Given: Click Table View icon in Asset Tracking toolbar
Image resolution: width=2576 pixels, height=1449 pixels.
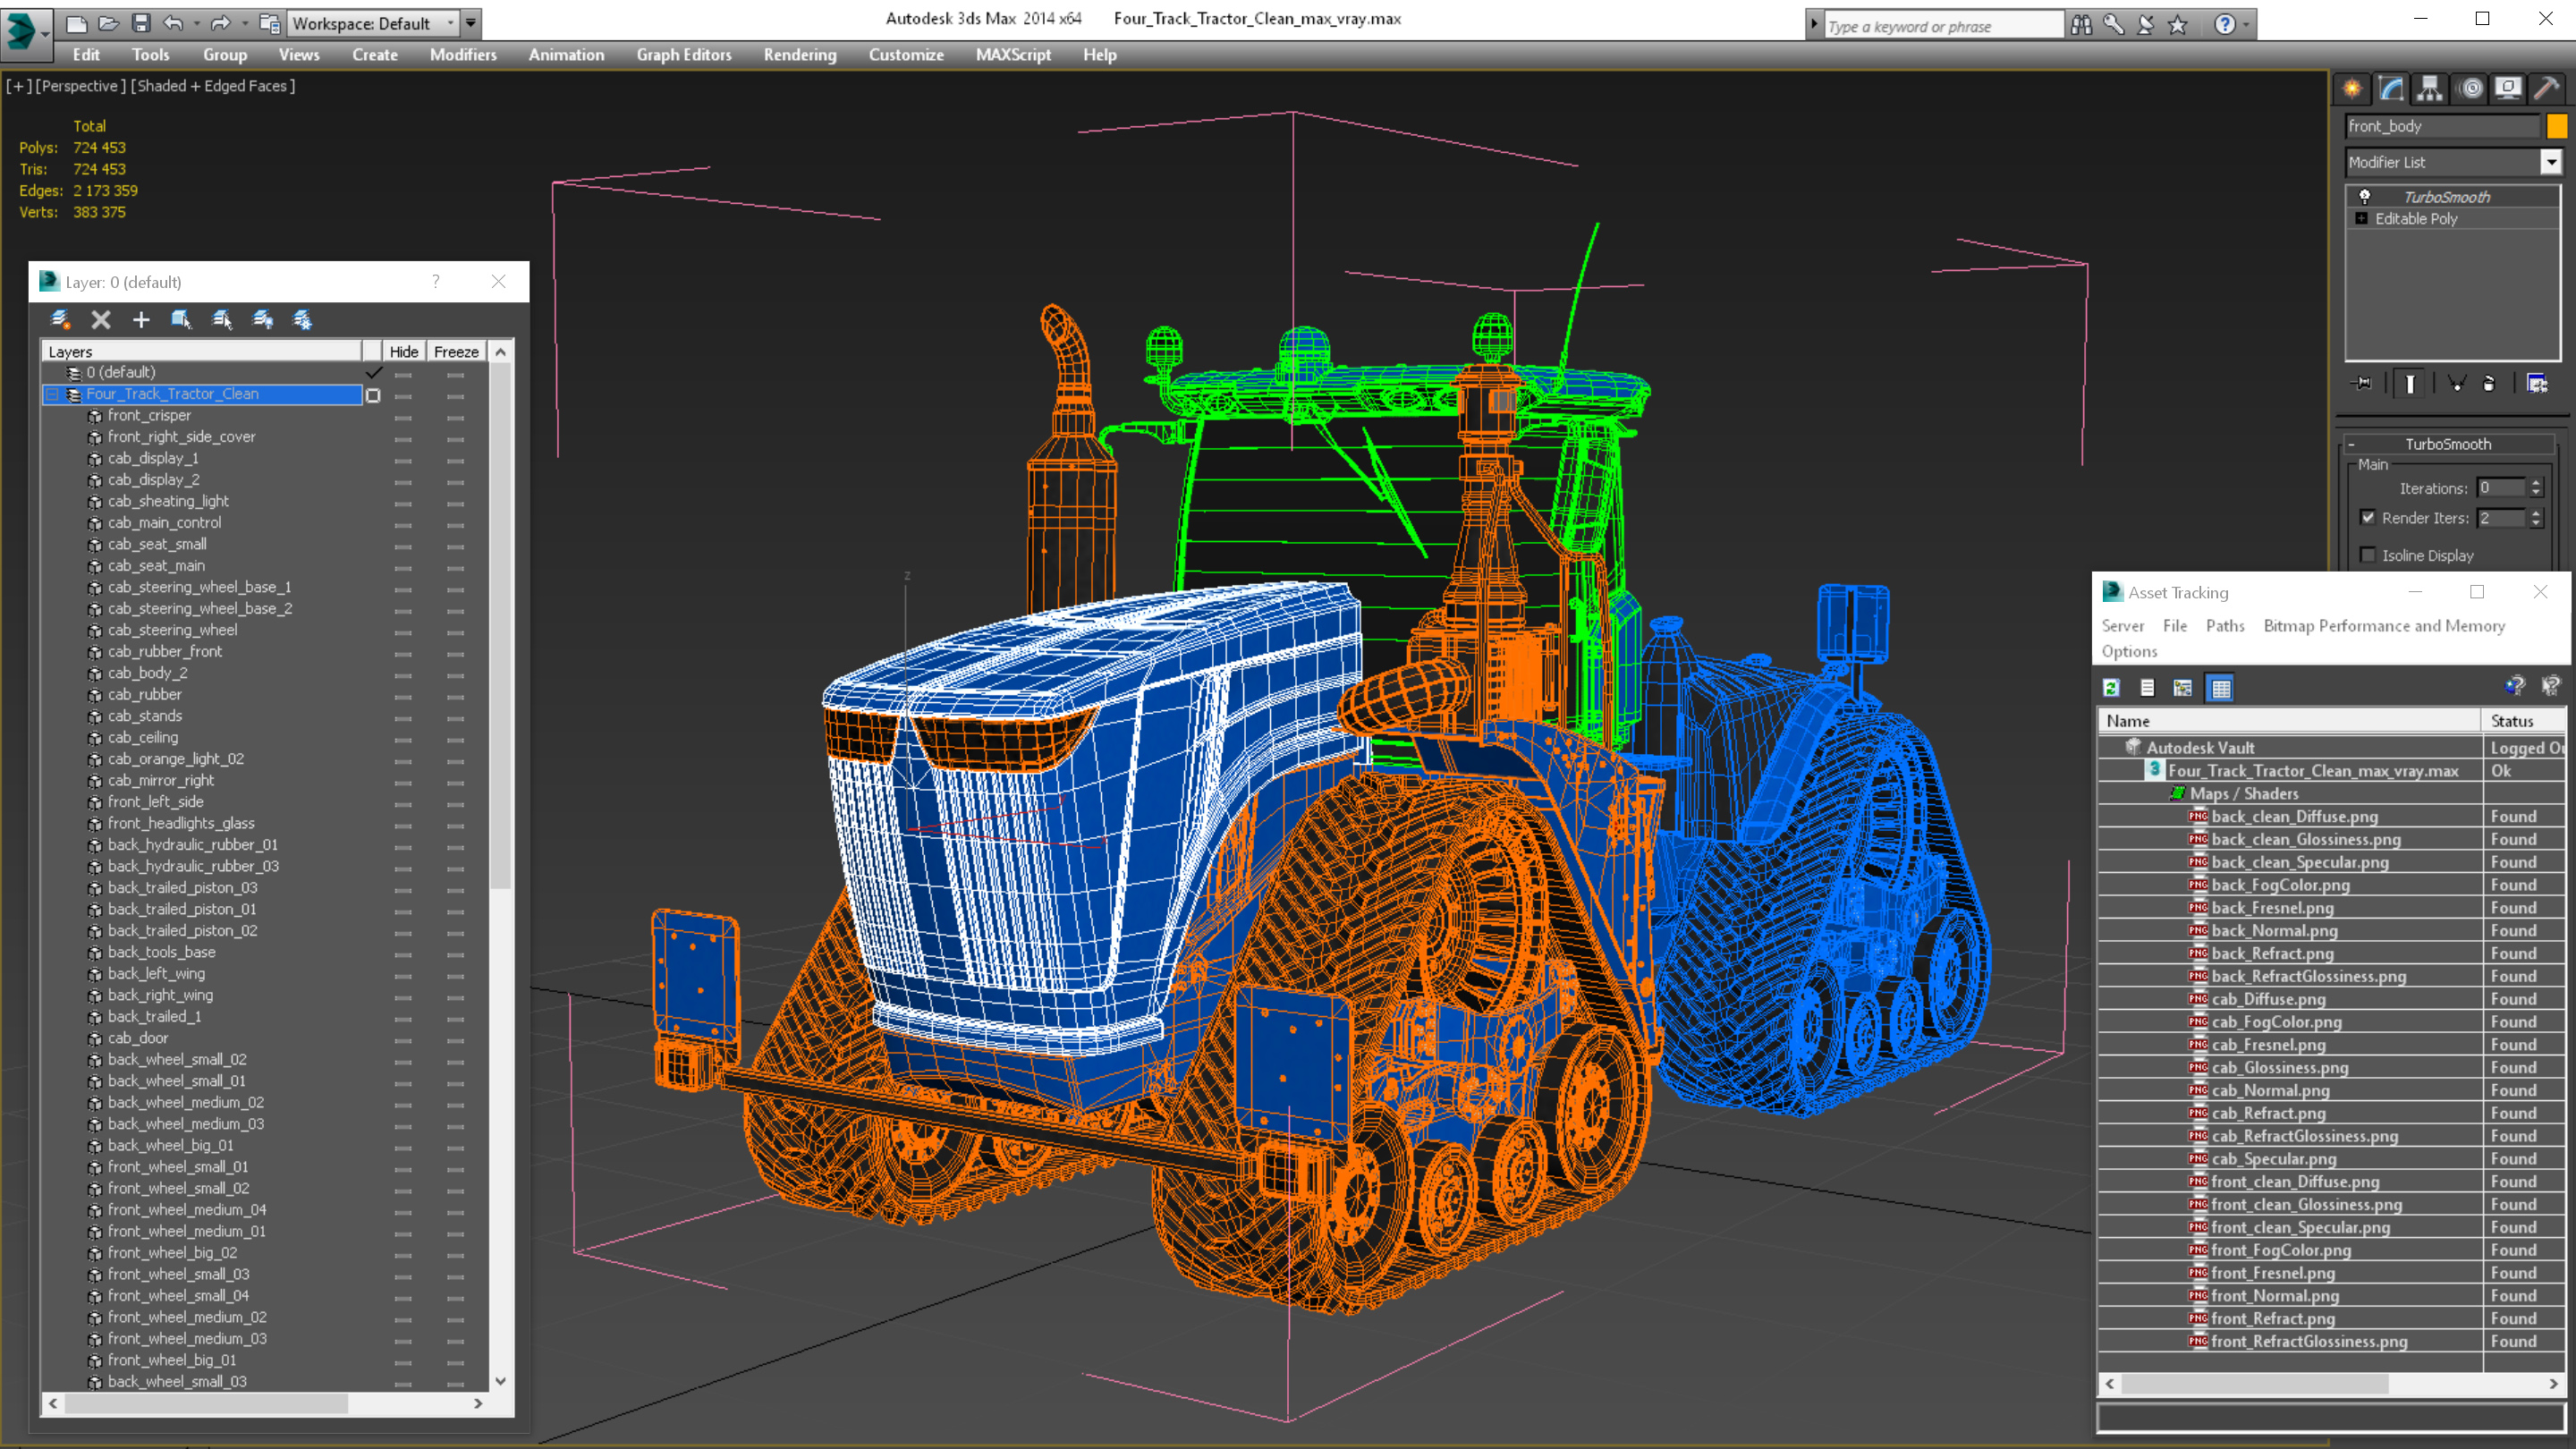Looking at the screenshot, I should [2221, 688].
